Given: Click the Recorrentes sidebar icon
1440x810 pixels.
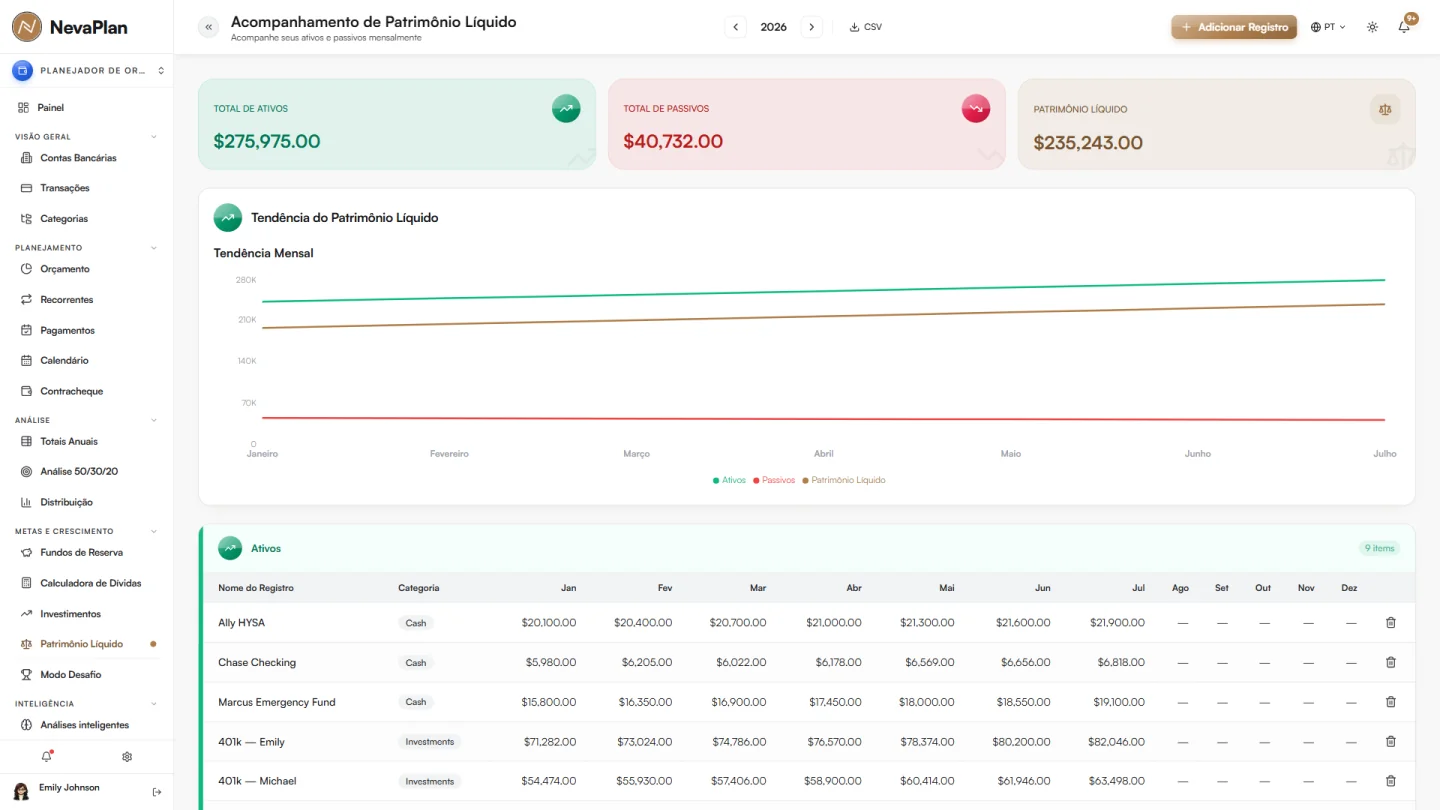Looking at the screenshot, I should coord(27,300).
